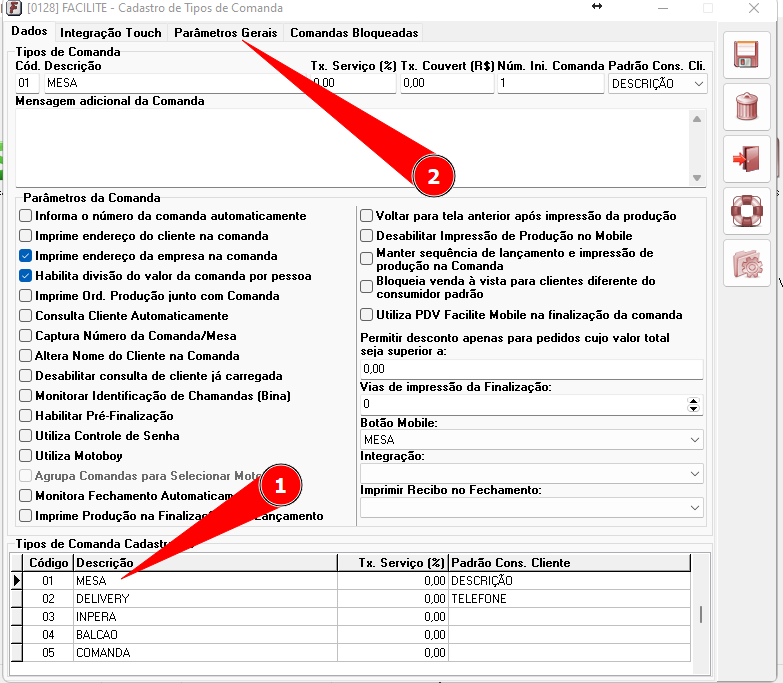Check Habilitar Pré-Finalização
783x683 pixels.
click(x=25, y=415)
